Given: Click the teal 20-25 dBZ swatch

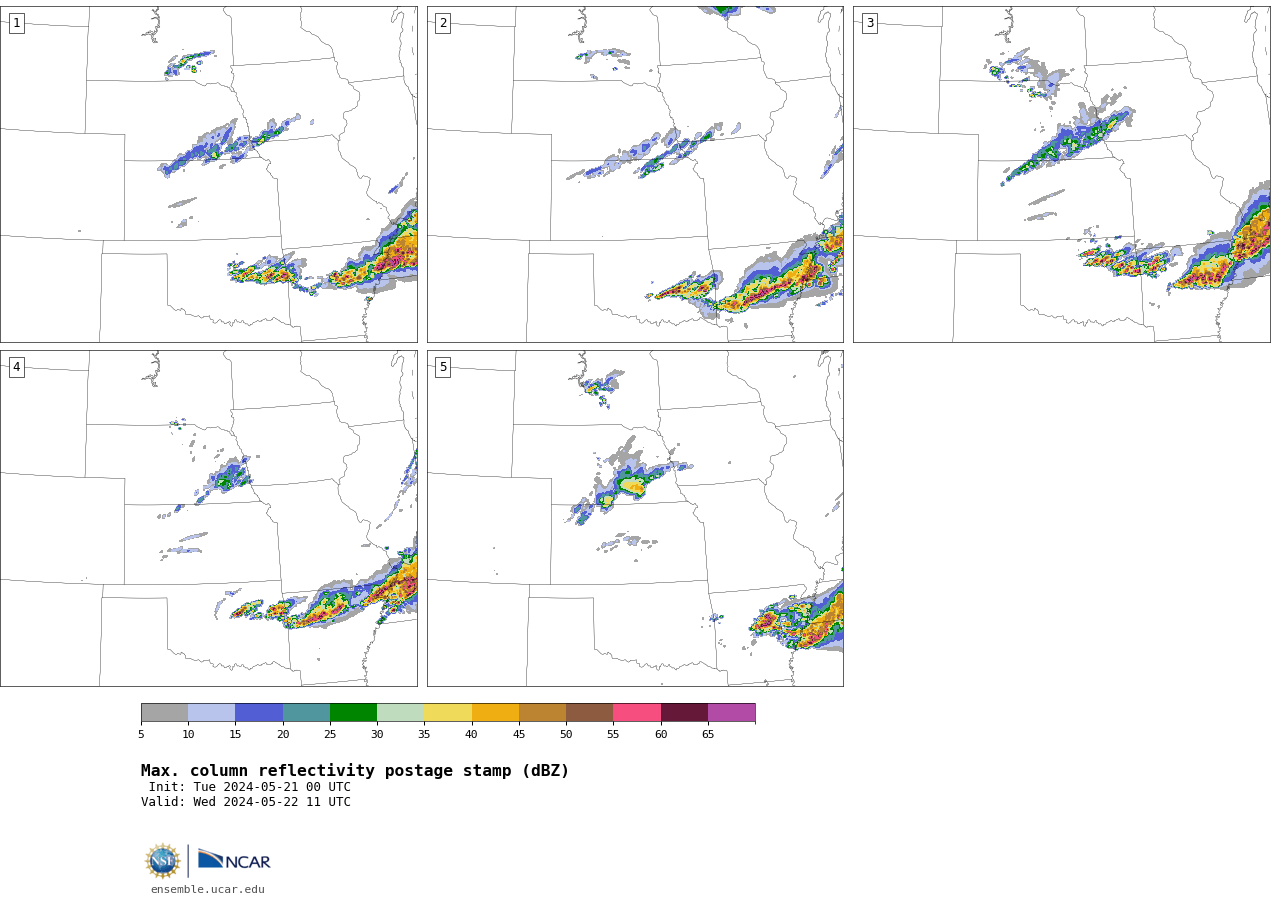Looking at the screenshot, I should [x=306, y=713].
